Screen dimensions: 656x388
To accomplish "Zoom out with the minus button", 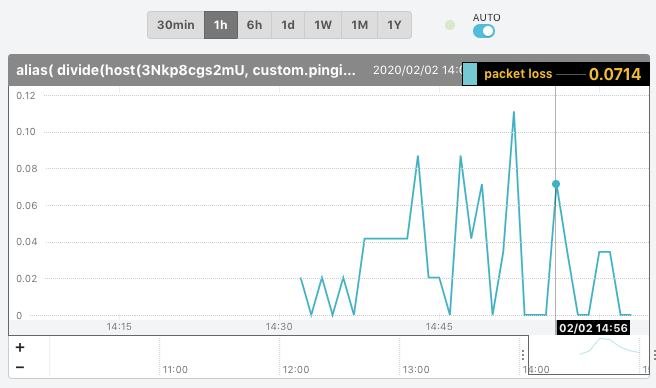I will point(20,367).
